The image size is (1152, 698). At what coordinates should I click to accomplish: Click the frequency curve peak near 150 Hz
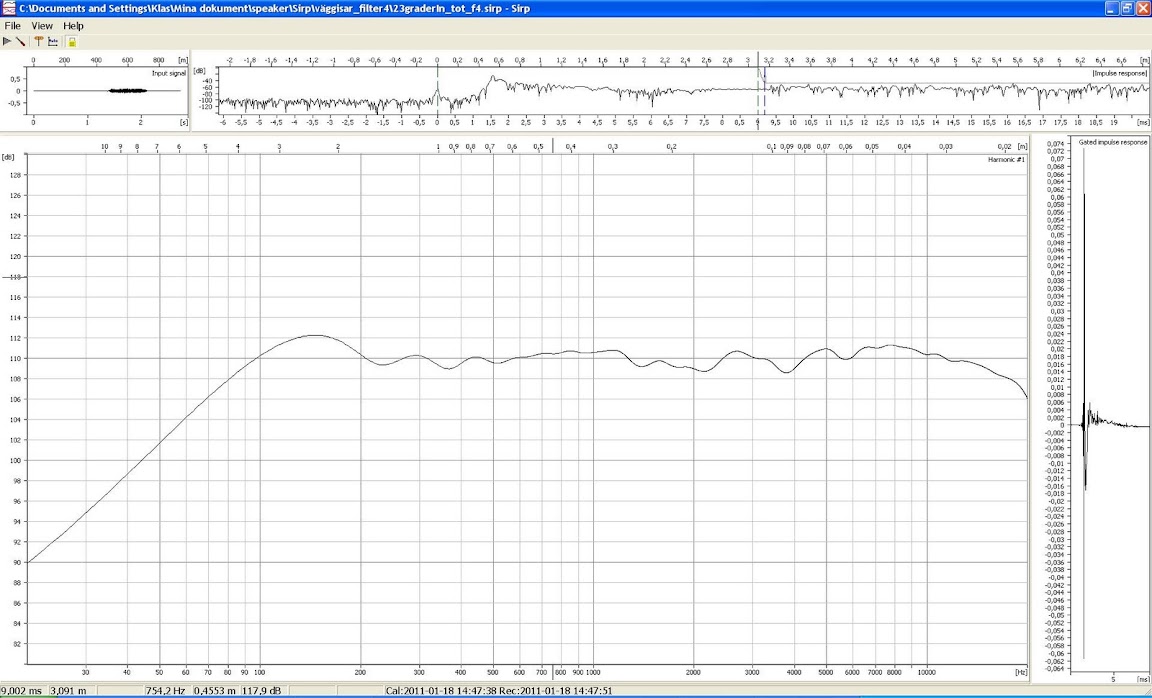[314, 336]
